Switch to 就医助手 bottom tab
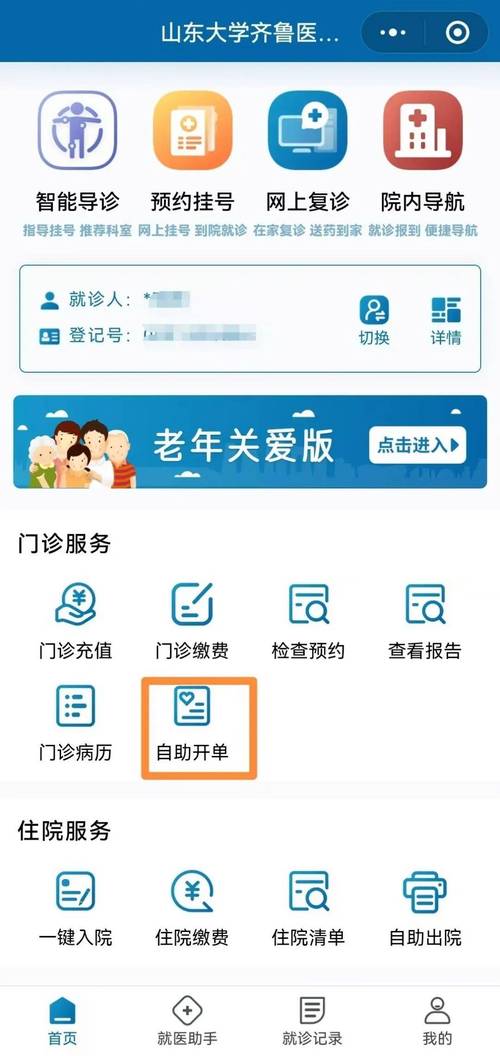This screenshot has width=500, height=1056. (187, 1021)
